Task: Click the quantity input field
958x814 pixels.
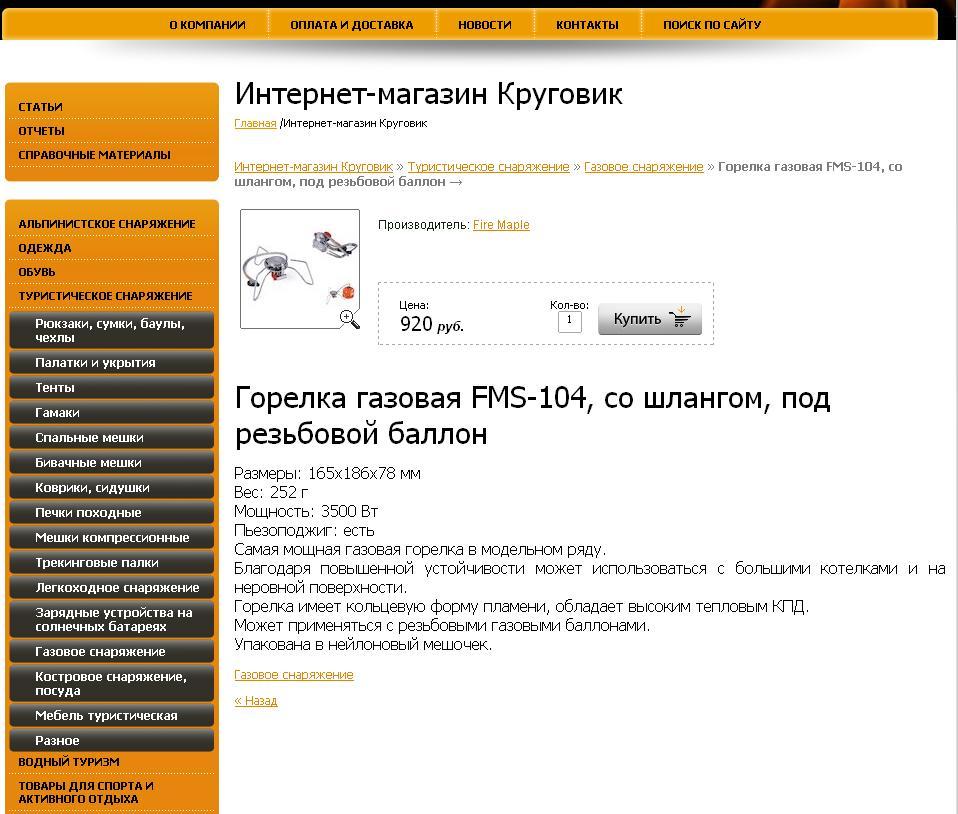Action: tap(569, 321)
